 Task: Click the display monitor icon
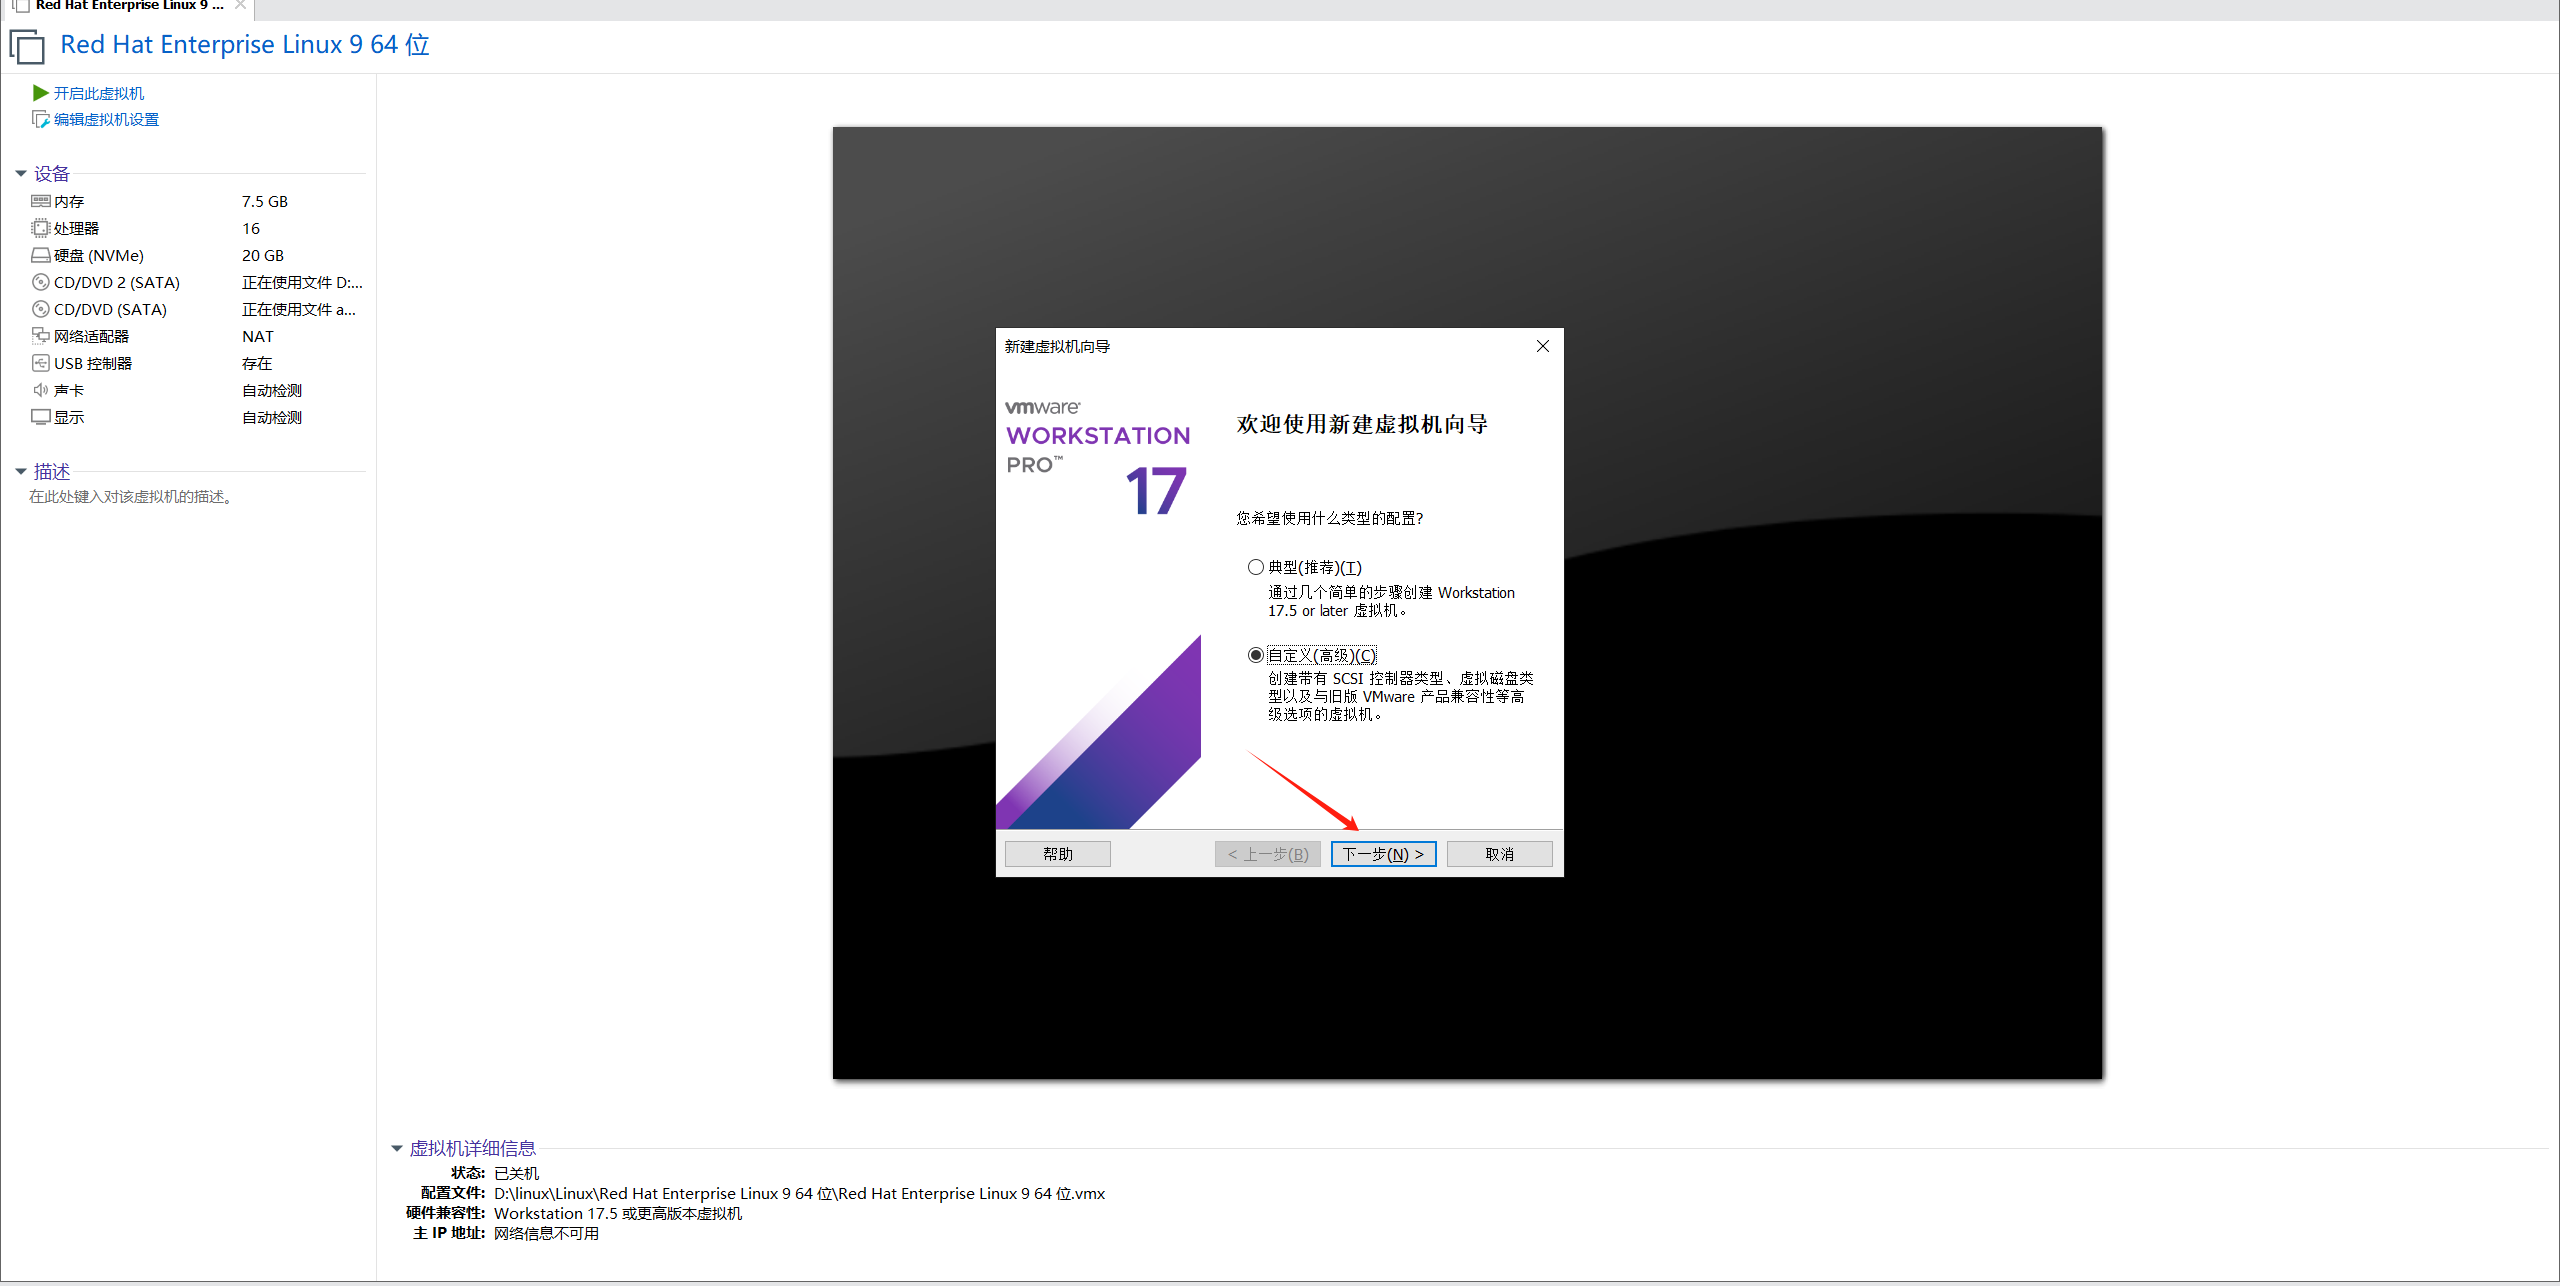tap(40, 417)
